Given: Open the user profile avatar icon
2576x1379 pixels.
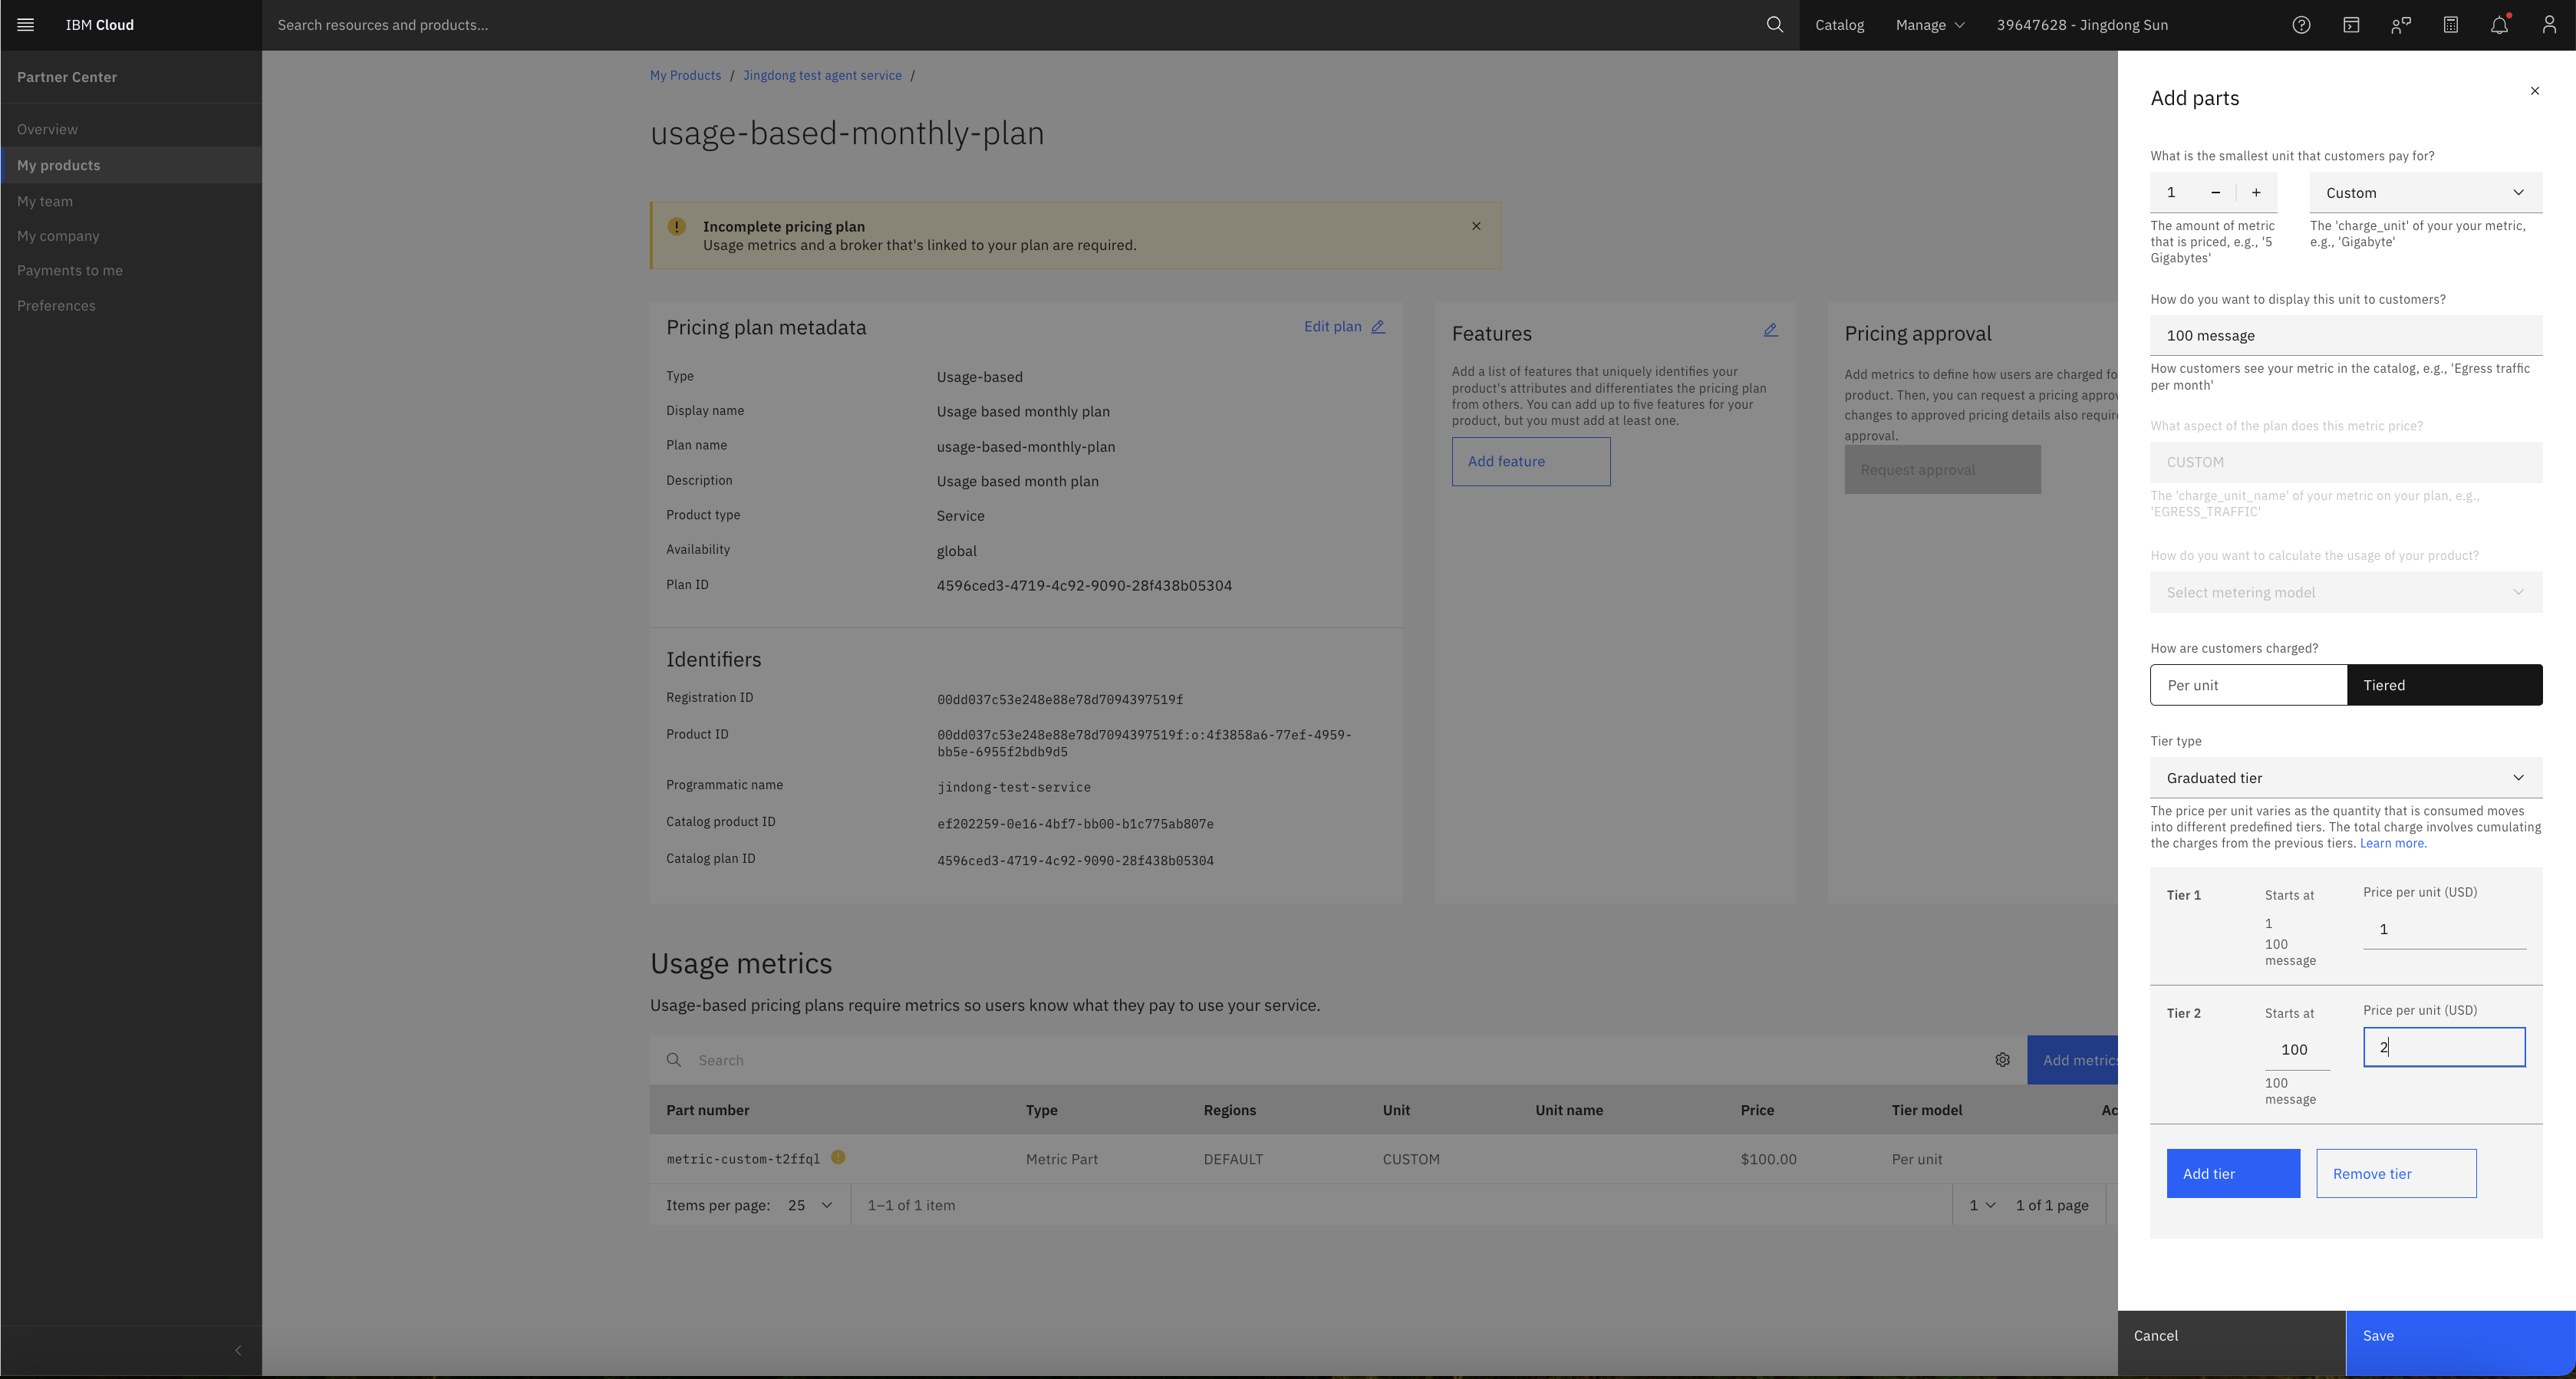Looking at the screenshot, I should 2548,25.
